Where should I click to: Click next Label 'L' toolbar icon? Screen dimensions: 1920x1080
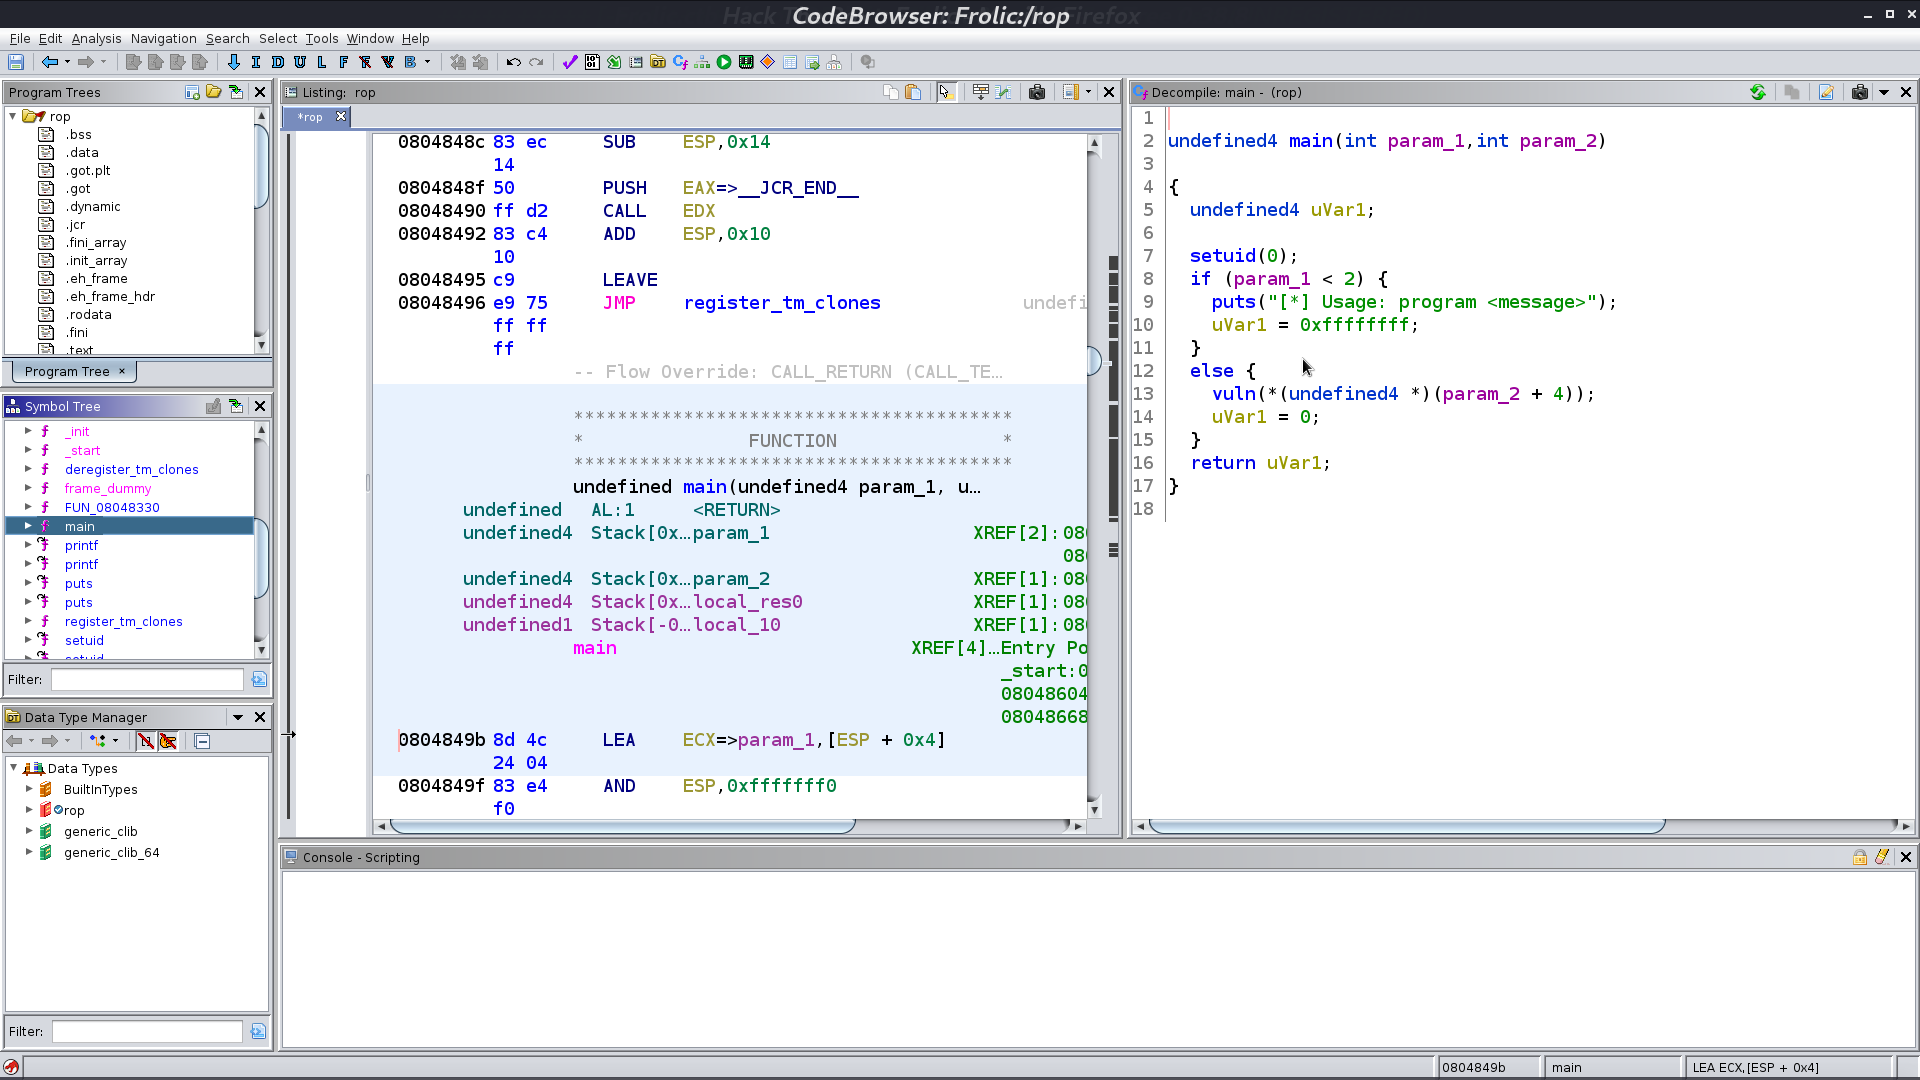point(322,62)
